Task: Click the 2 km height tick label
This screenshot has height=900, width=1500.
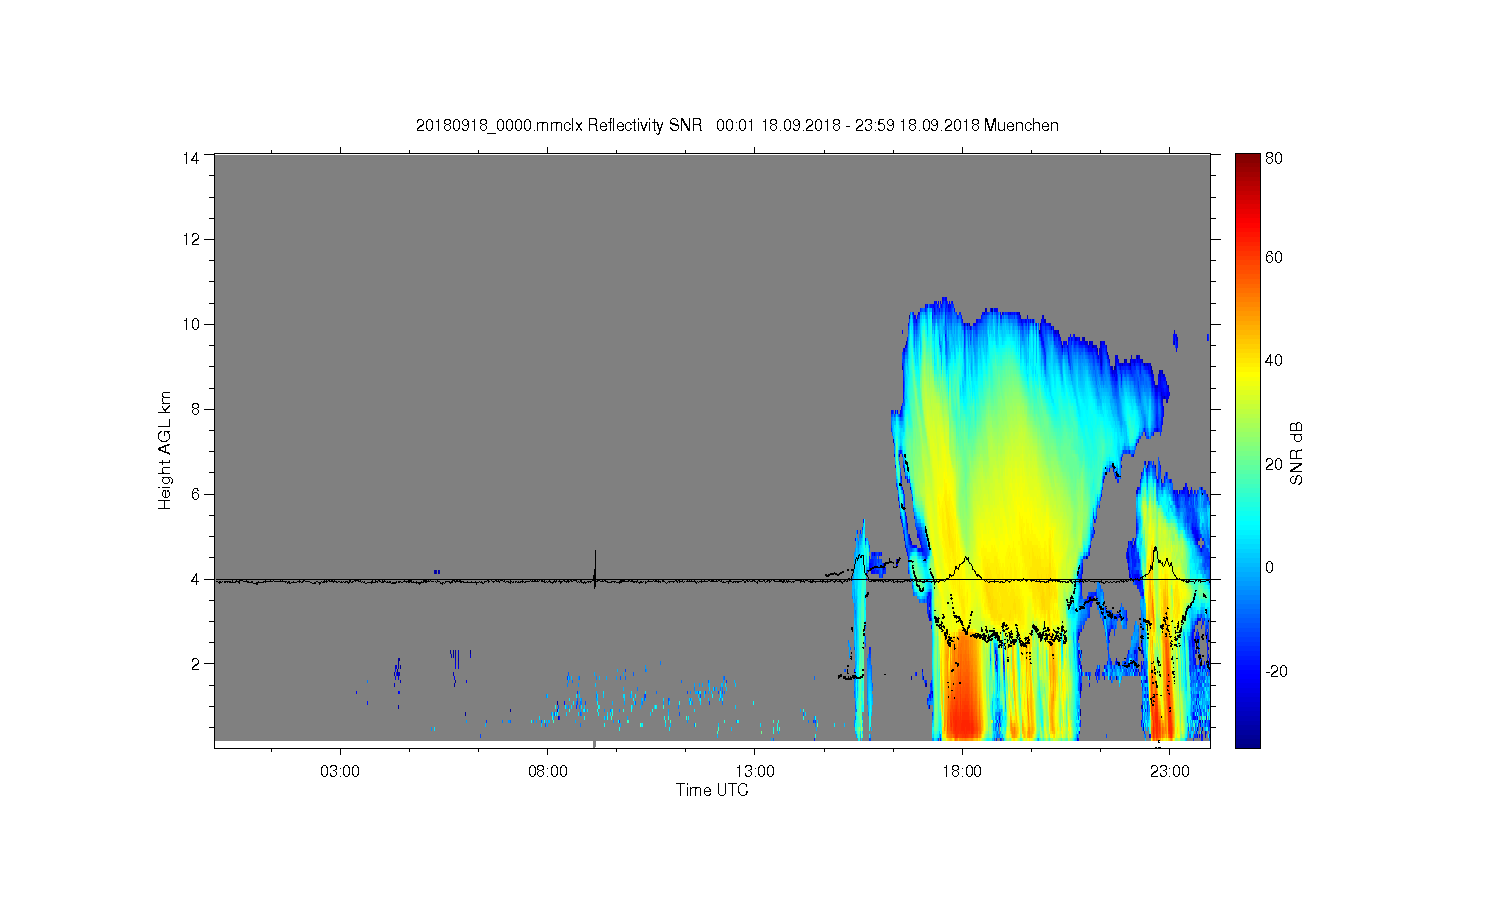Action: tap(195, 664)
